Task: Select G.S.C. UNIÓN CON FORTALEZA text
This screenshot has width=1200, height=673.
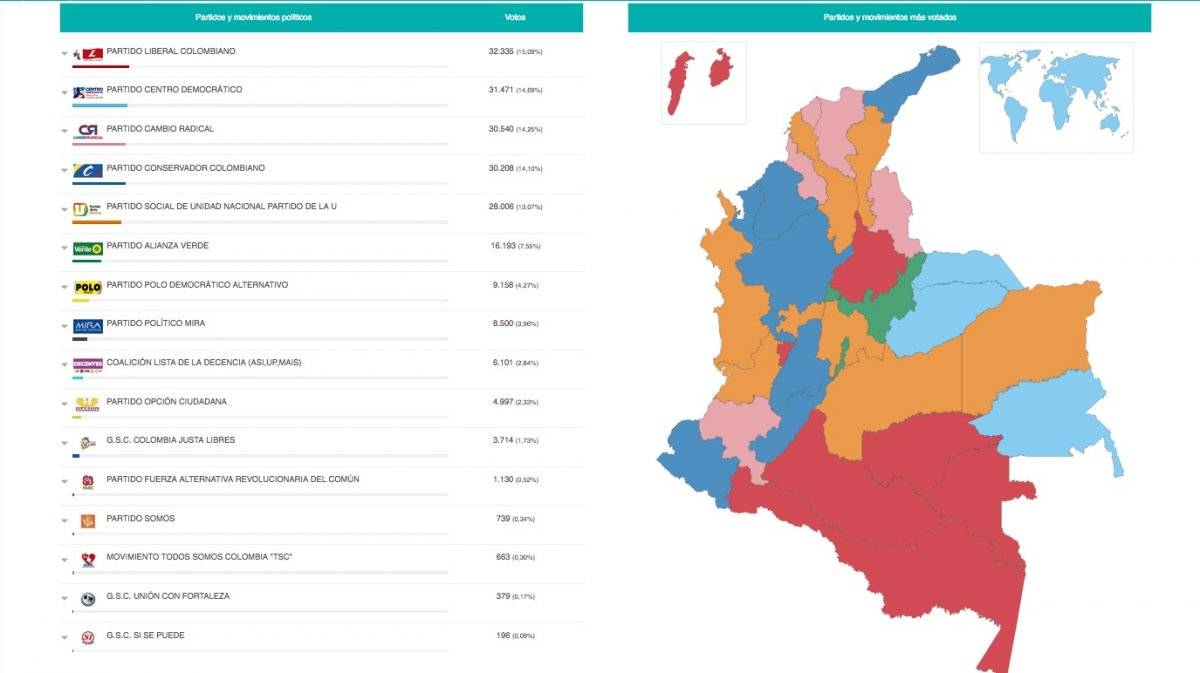Action: coord(168,597)
